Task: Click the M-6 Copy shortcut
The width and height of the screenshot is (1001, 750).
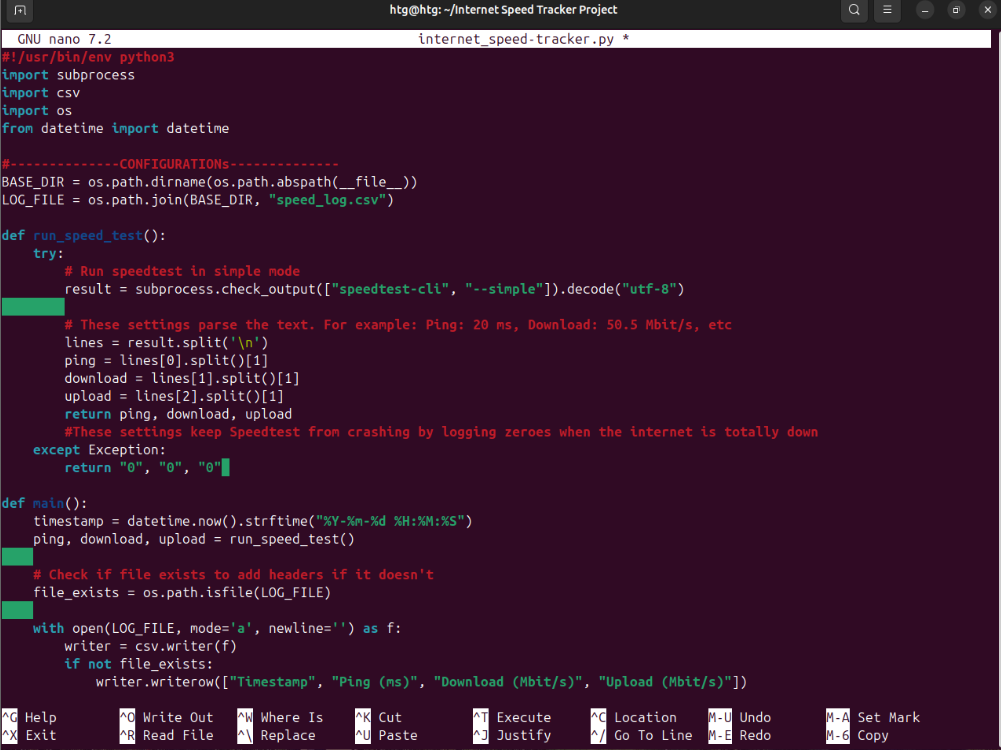Action: pos(857,735)
